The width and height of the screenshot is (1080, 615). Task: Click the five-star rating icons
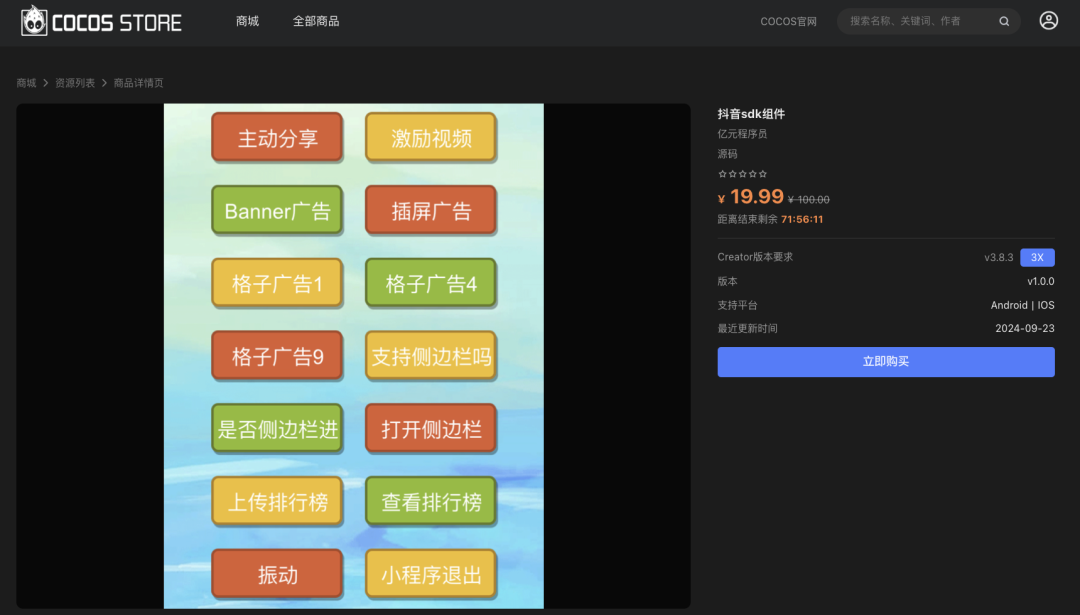click(x=742, y=174)
